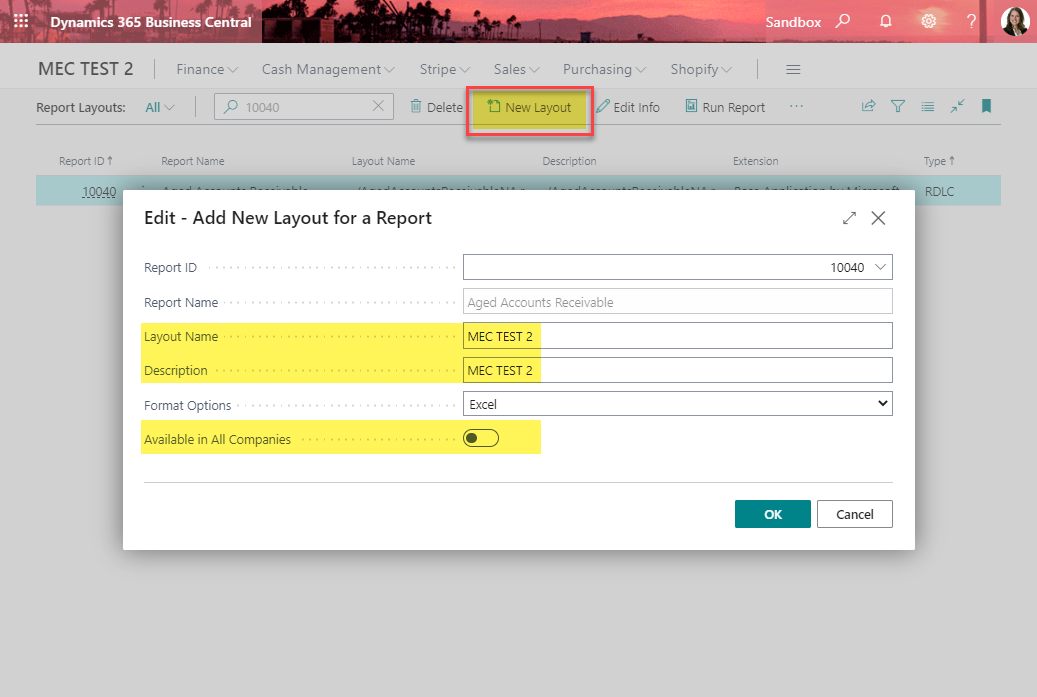1037x697 pixels.
Task: Sort by Report ID column header
Action: (85, 161)
